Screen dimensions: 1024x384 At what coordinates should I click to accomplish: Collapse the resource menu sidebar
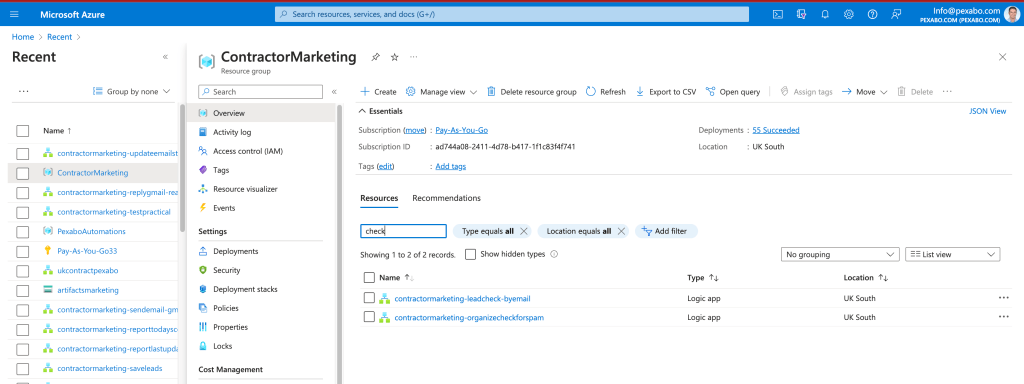[x=334, y=92]
